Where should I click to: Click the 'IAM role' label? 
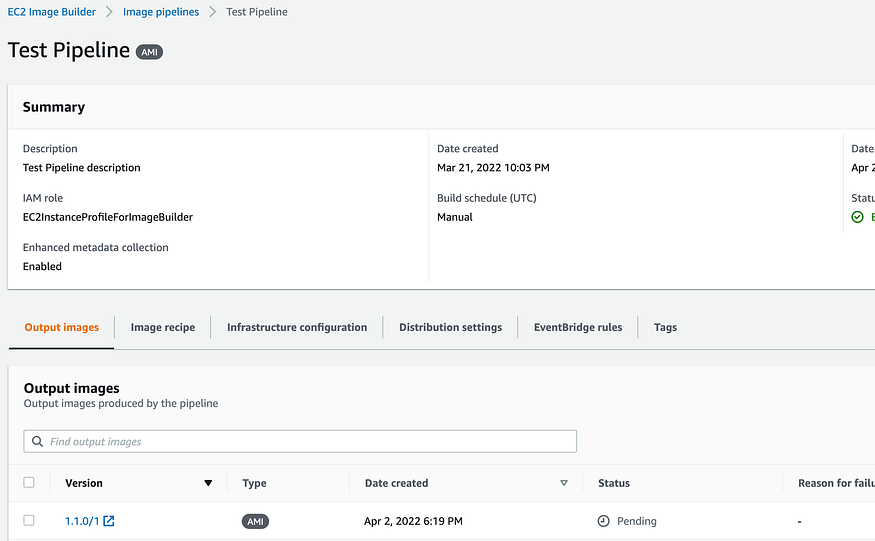(43, 198)
